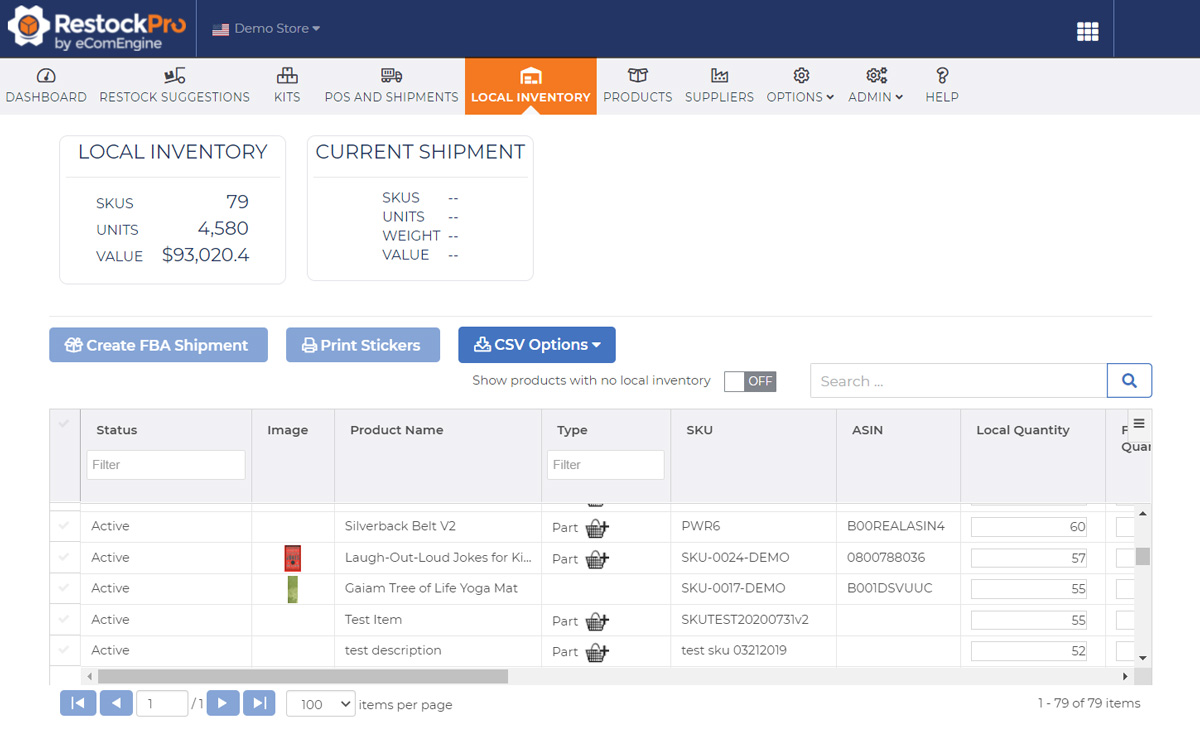The image size is (1200, 746).
Task: Toggle show products with no local inventory
Action: click(750, 381)
